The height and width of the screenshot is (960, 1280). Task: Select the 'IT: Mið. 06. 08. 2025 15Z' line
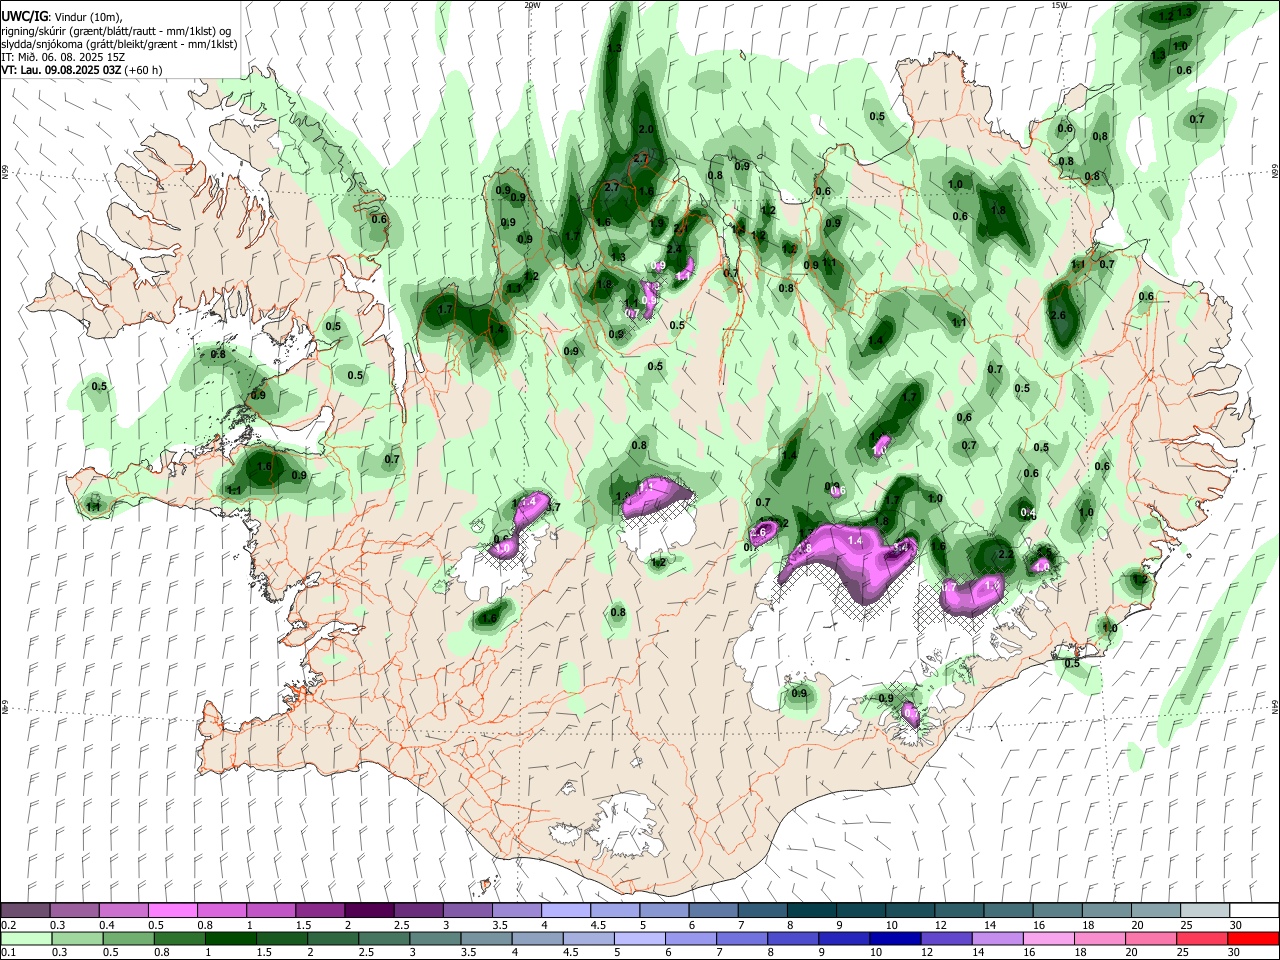click(63, 57)
